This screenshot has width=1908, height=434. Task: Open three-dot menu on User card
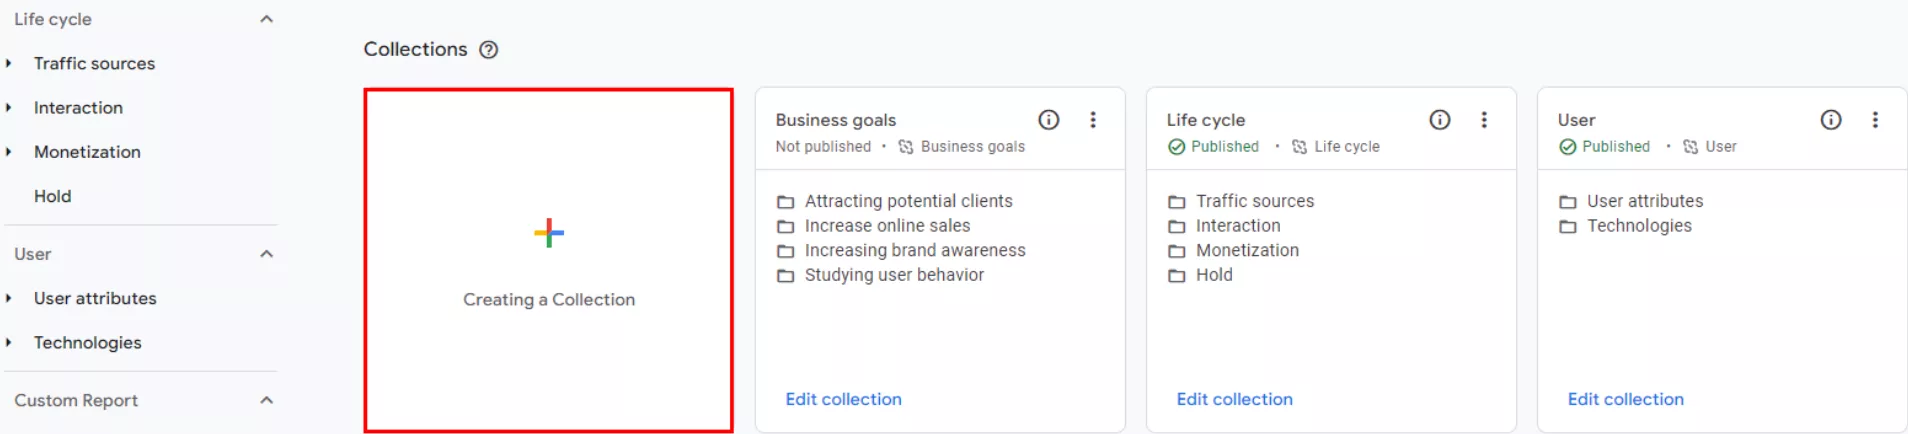(x=1875, y=120)
